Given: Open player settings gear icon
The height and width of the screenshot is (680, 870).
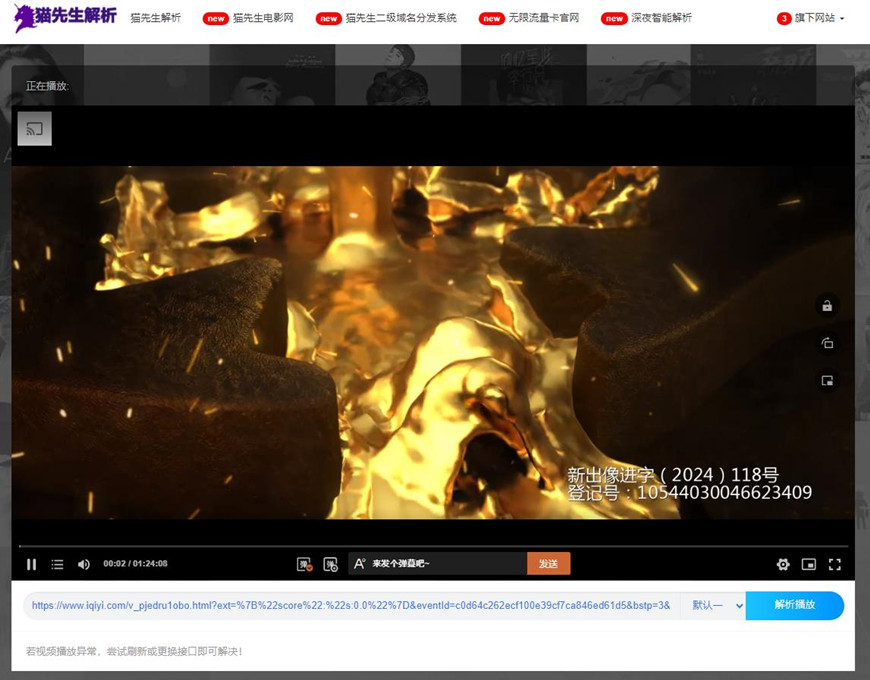Looking at the screenshot, I should (783, 564).
